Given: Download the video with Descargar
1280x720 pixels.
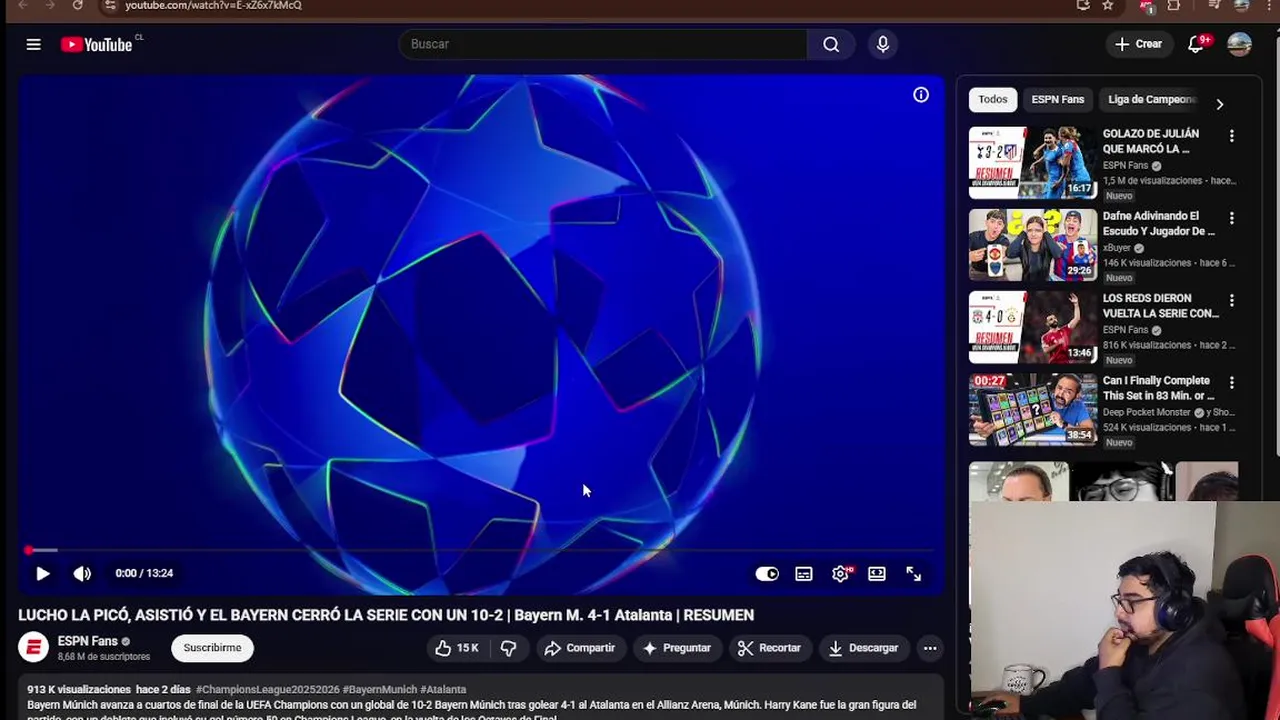Looking at the screenshot, I should (x=863, y=648).
